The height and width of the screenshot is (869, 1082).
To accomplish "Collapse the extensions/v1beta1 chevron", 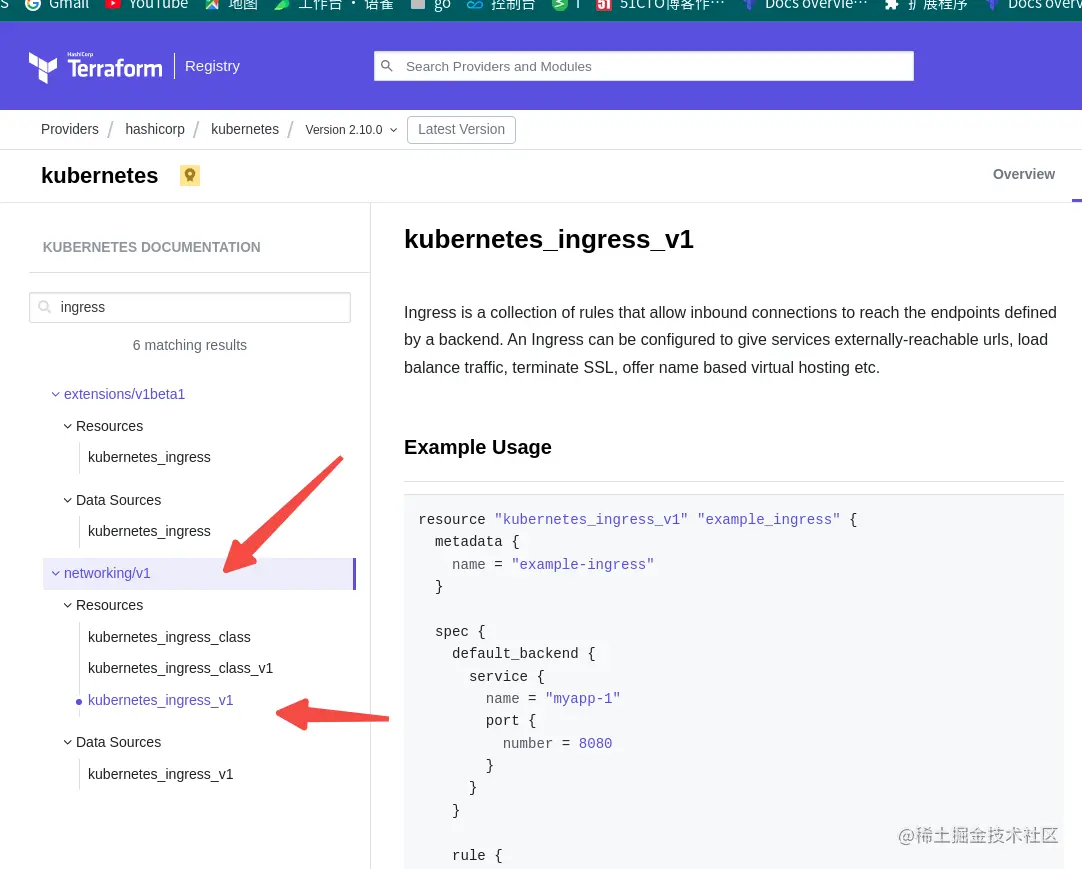I will click(x=55, y=394).
